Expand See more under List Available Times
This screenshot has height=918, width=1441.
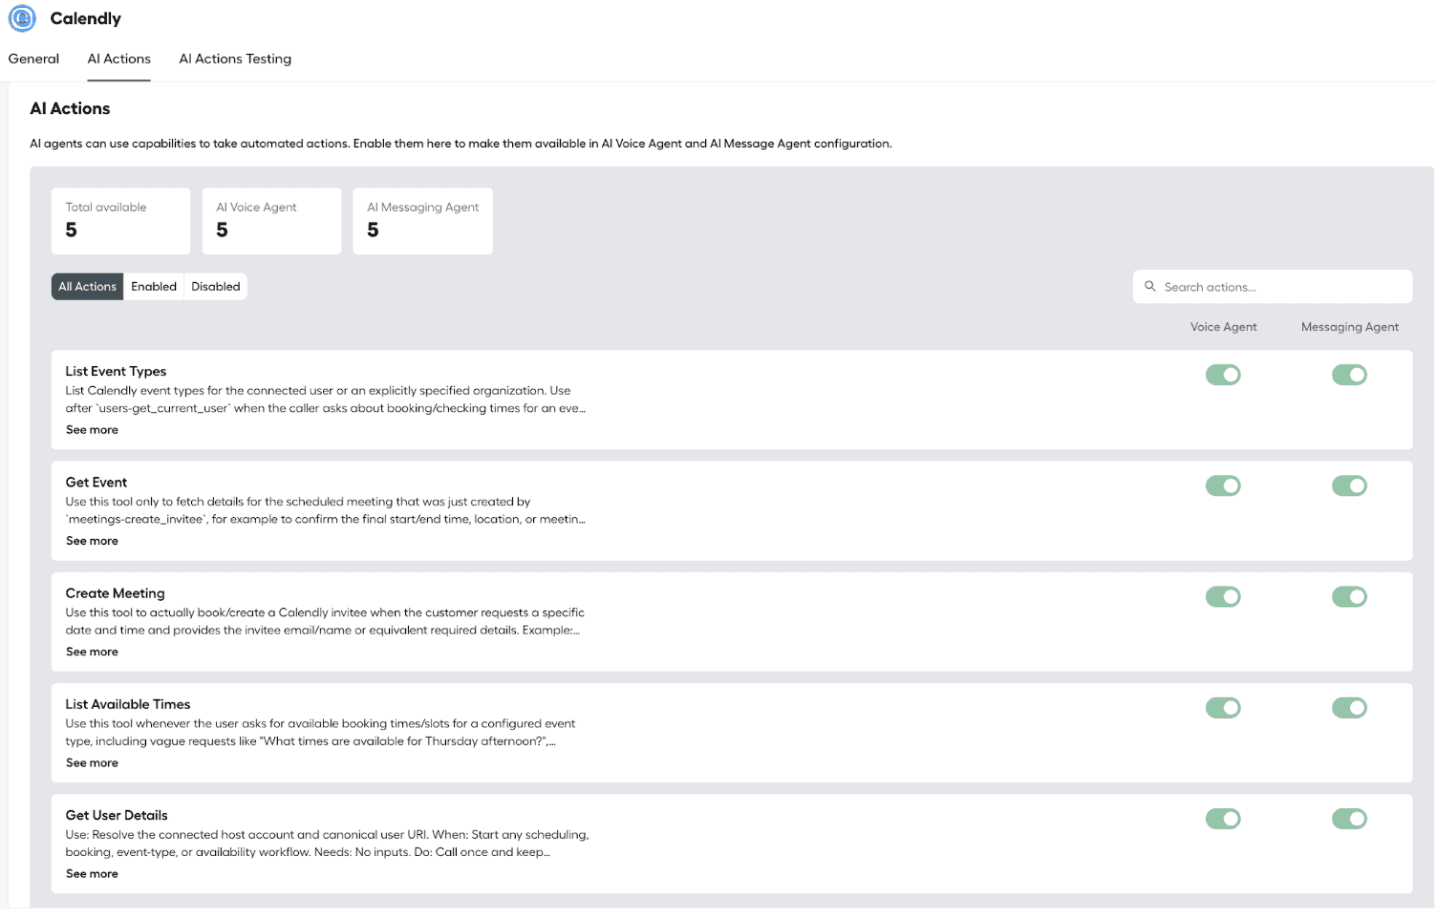coord(92,763)
